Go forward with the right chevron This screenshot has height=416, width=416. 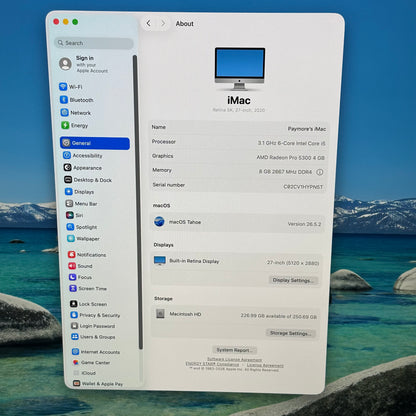tap(163, 23)
